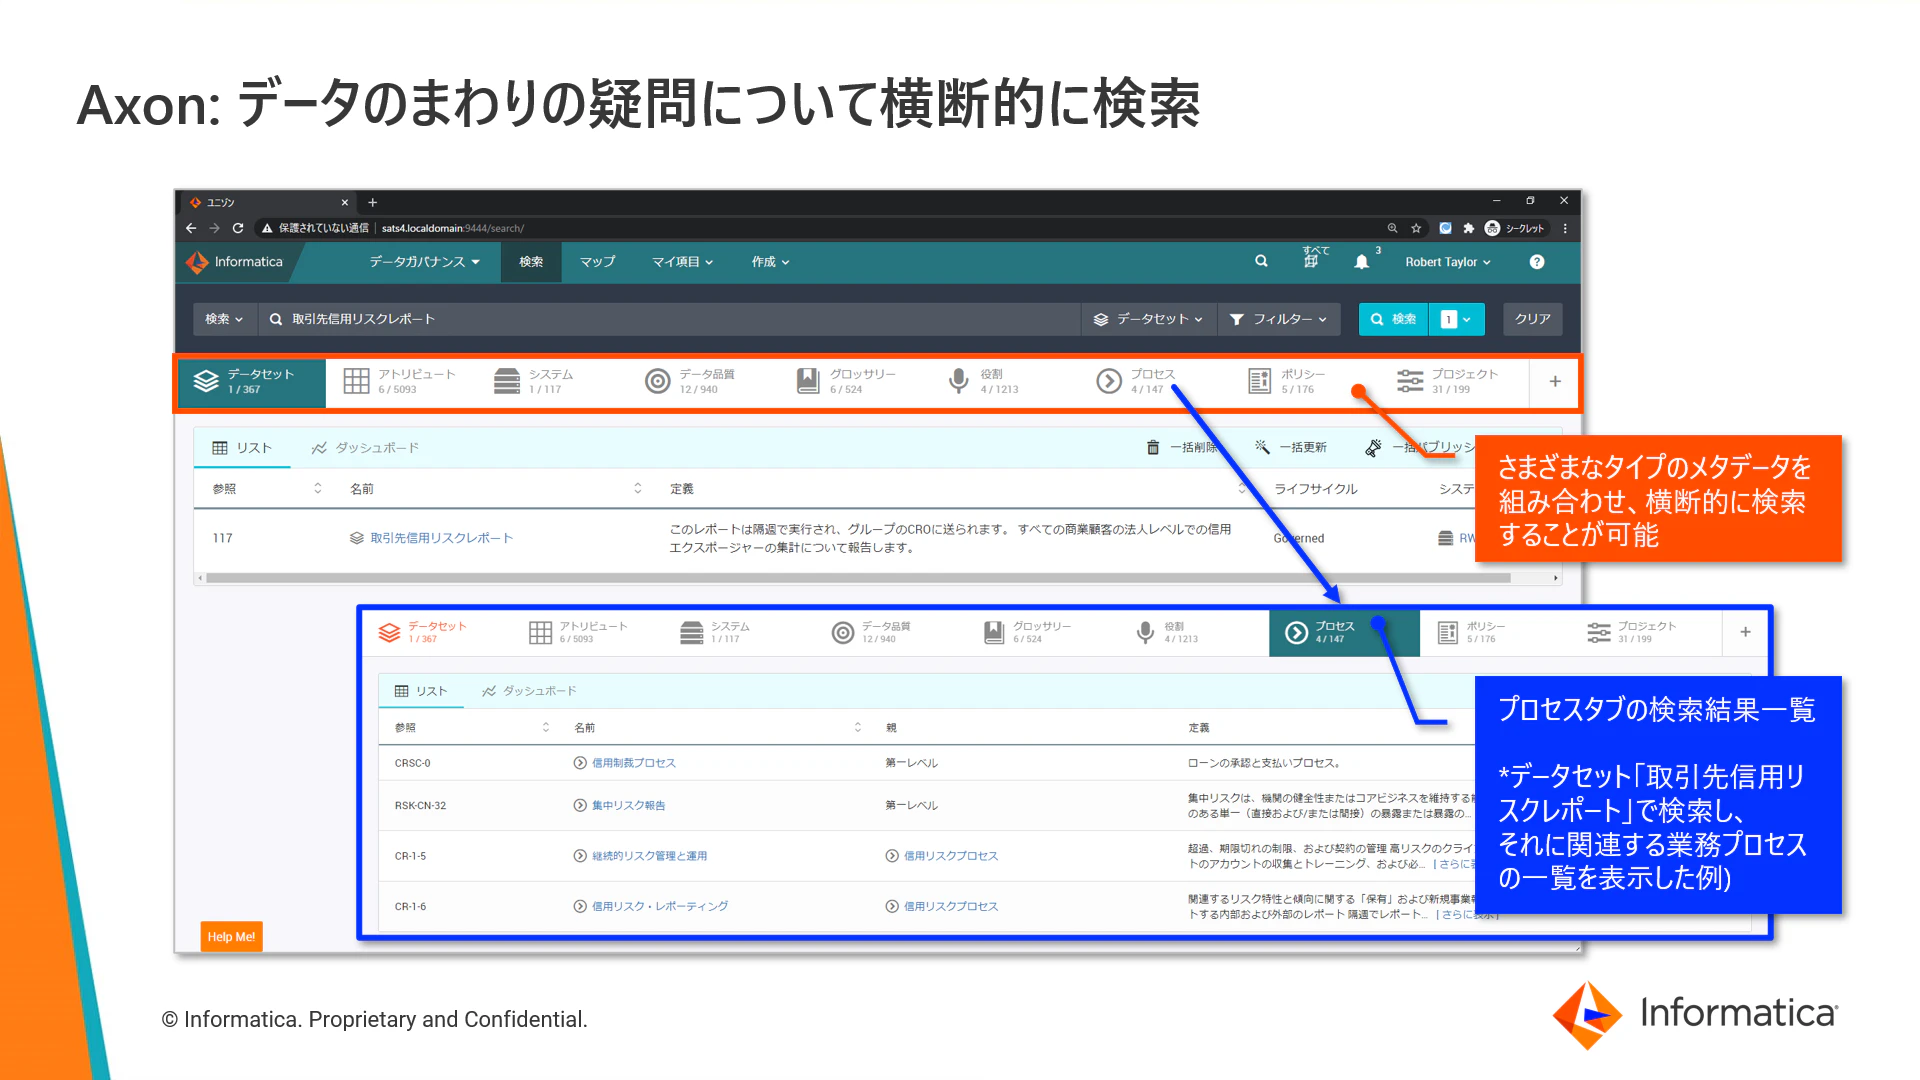The width and height of the screenshot is (1920, 1080).
Task: Click the cyan 検索 button
Action: coord(1393,319)
